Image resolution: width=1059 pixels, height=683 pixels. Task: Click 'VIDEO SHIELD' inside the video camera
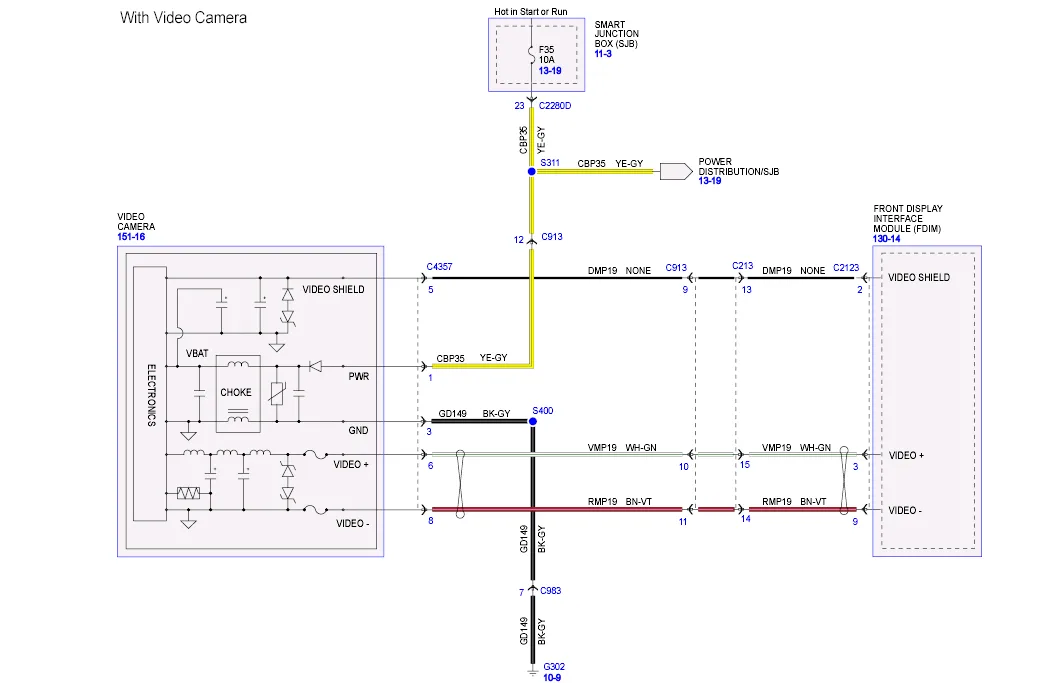[333, 289]
